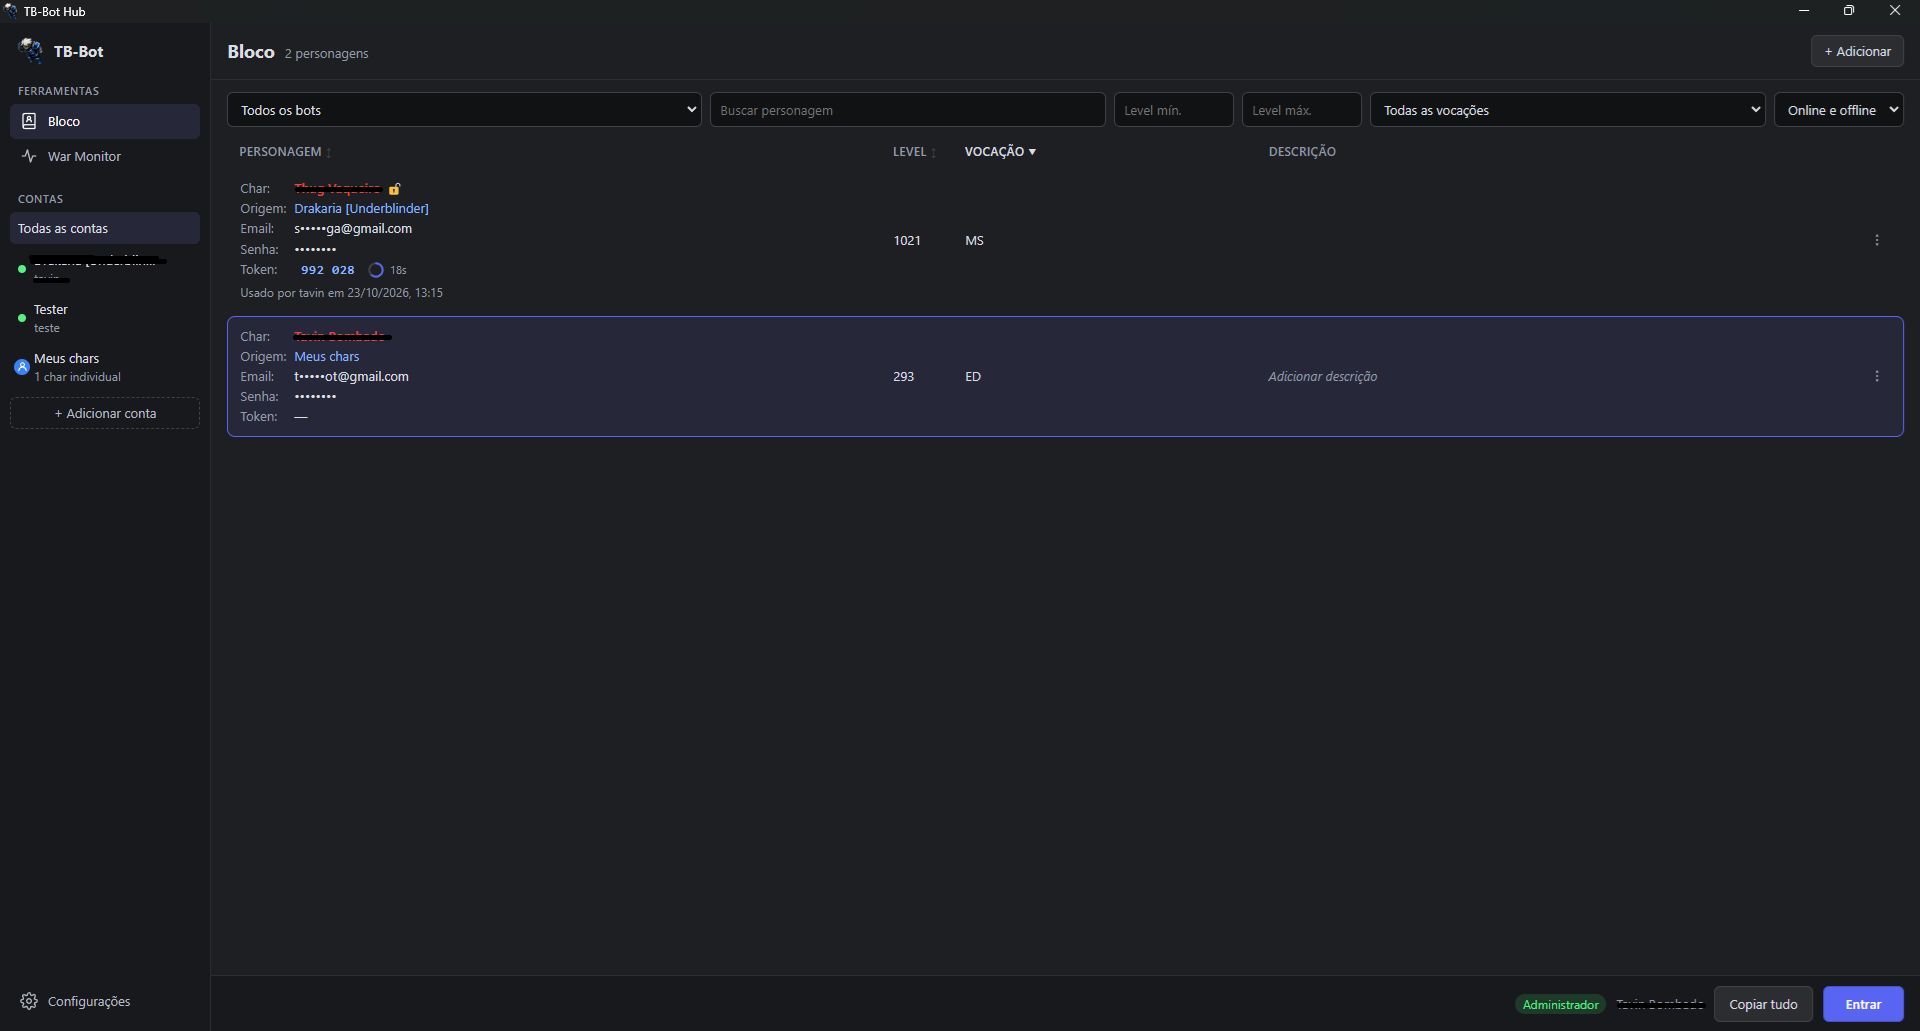Viewport: 1925px width, 1031px height.
Task: Click Adicionar conta button
Action: 105,413
